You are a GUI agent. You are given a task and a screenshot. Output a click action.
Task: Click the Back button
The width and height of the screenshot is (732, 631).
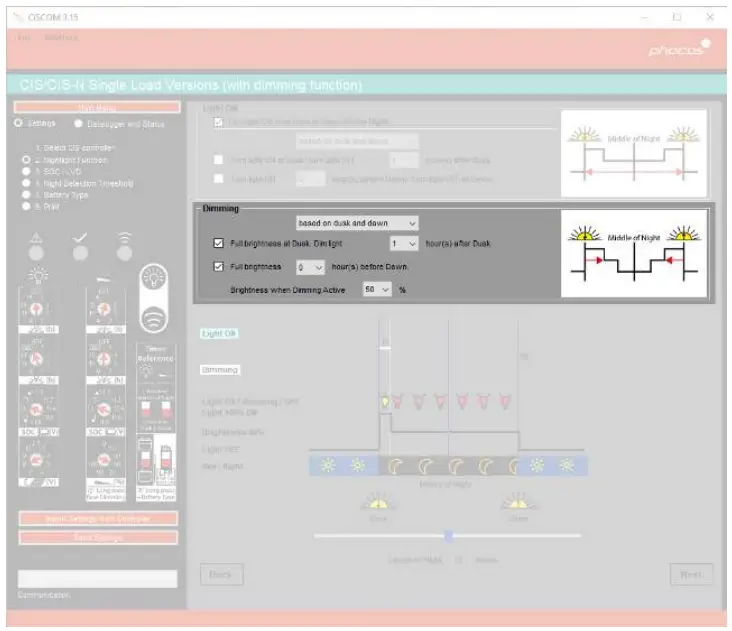222,574
